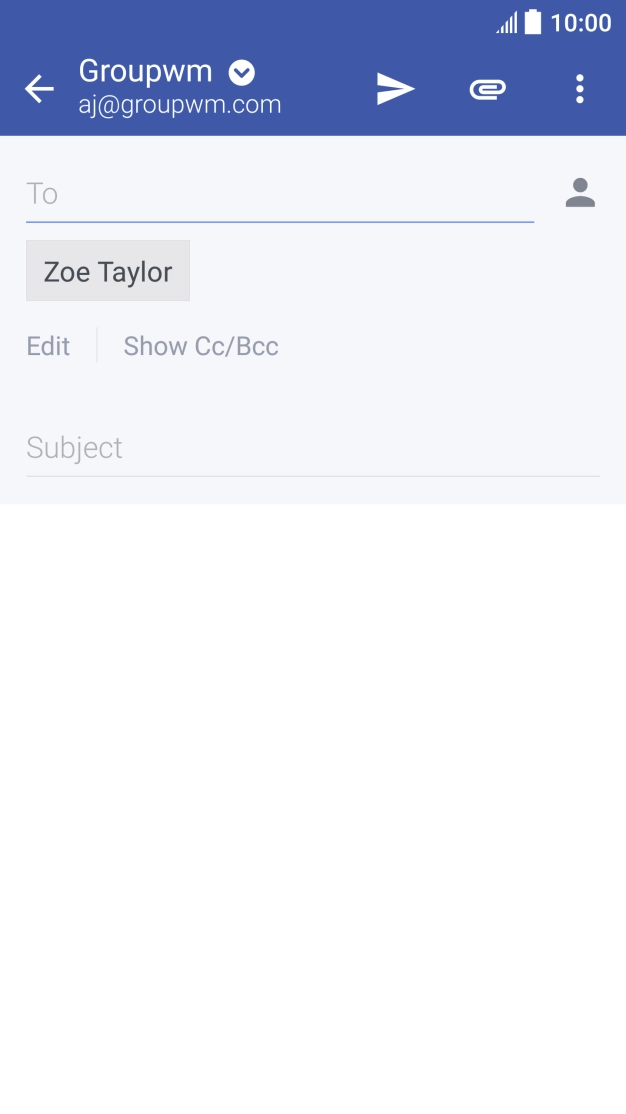The height and width of the screenshot is (1114, 626).
Task: Expand the account chevron beside Groupwm
Action: point(241,72)
